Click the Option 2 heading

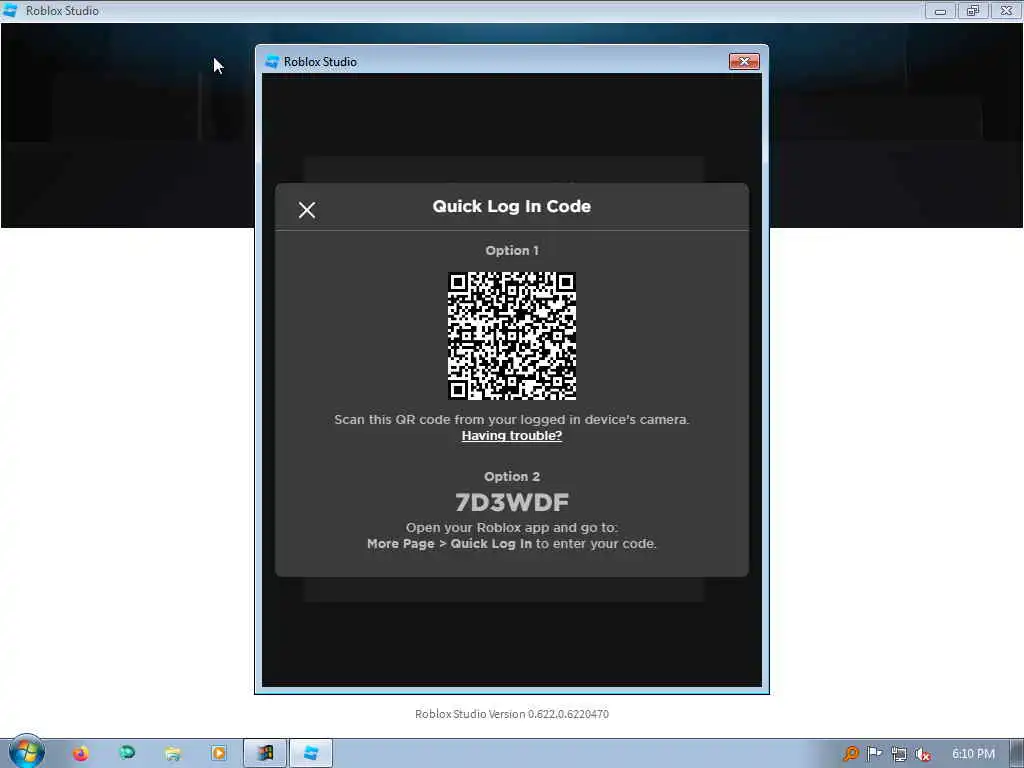pyautogui.click(x=512, y=477)
